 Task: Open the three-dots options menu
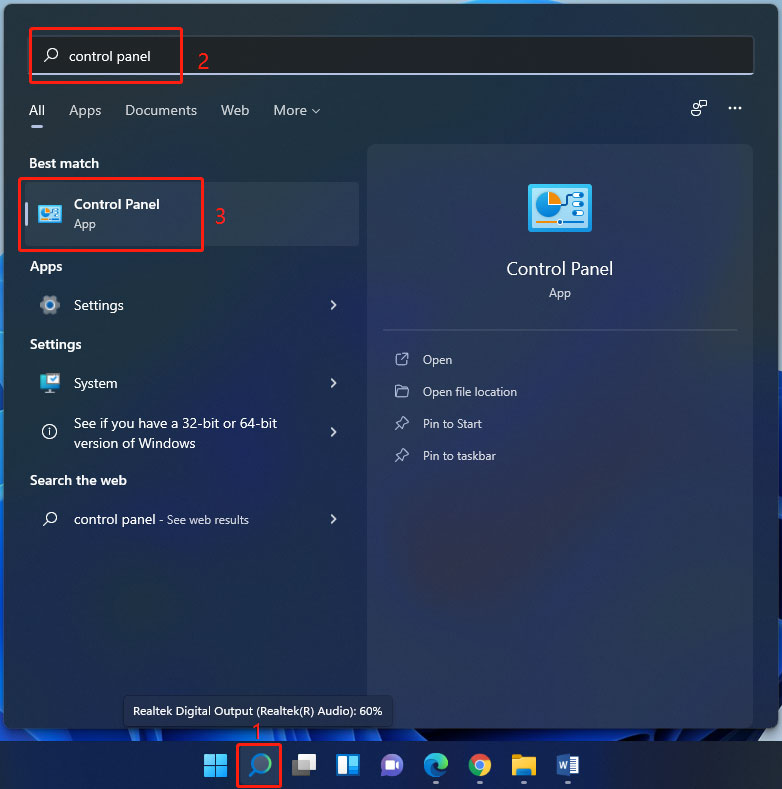(735, 108)
